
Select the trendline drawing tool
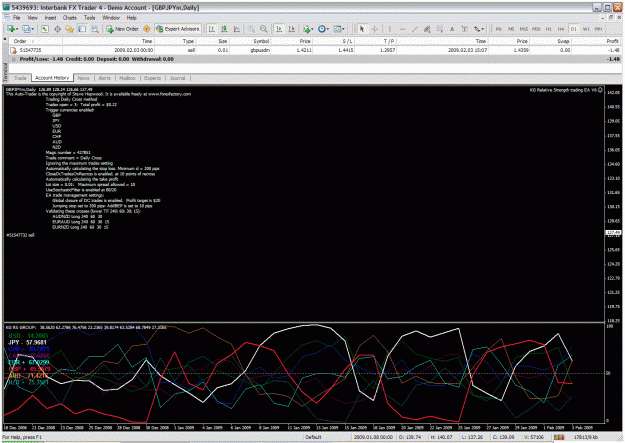(415, 29)
